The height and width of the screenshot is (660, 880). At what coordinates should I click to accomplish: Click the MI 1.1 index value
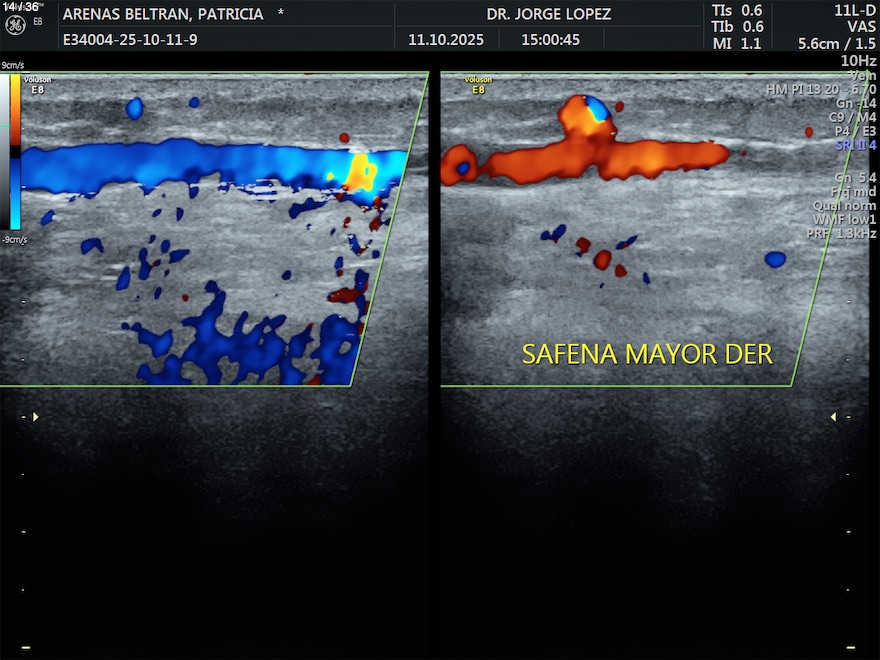[738, 43]
